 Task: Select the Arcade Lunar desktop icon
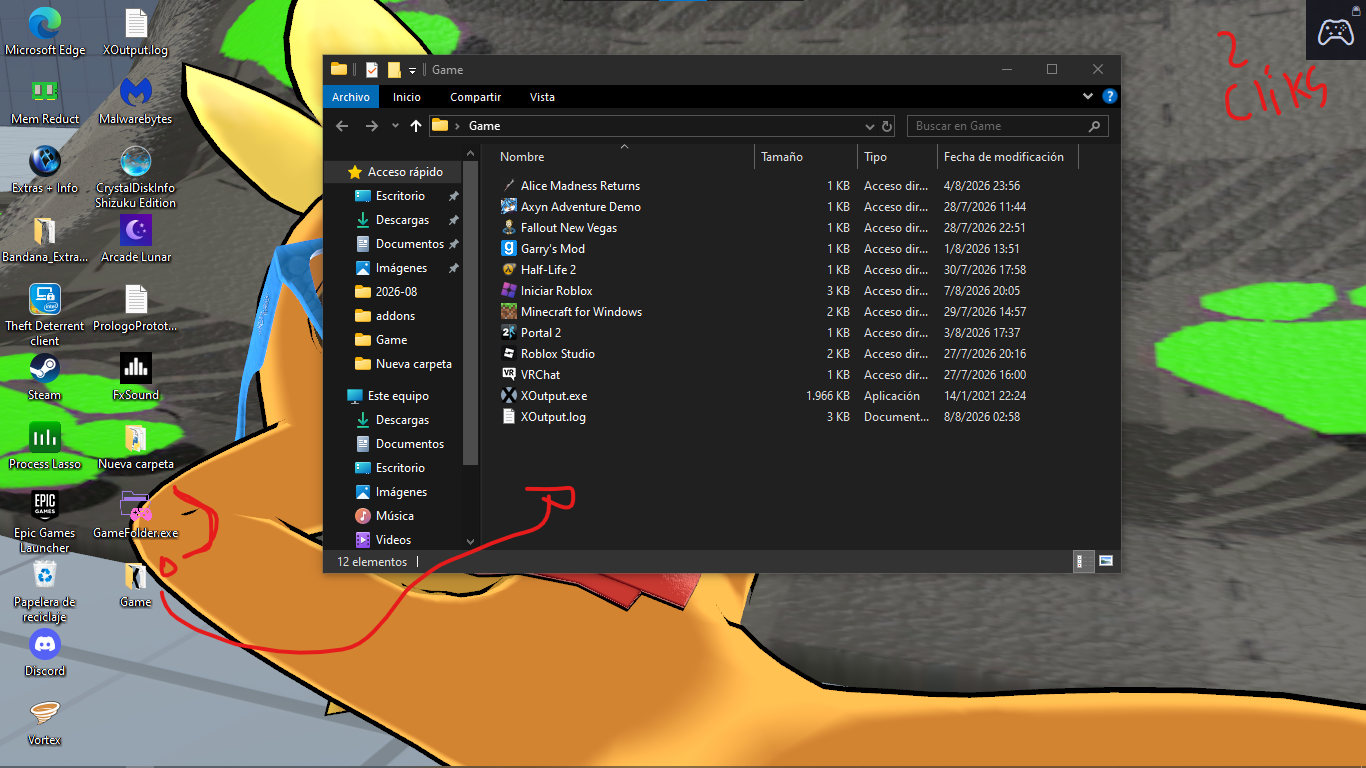click(136, 239)
